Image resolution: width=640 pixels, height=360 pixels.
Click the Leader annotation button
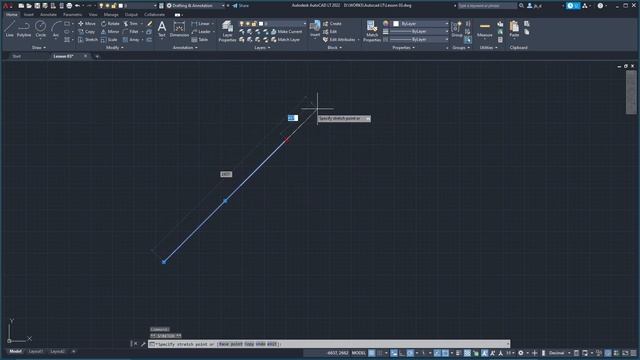(202, 32)
